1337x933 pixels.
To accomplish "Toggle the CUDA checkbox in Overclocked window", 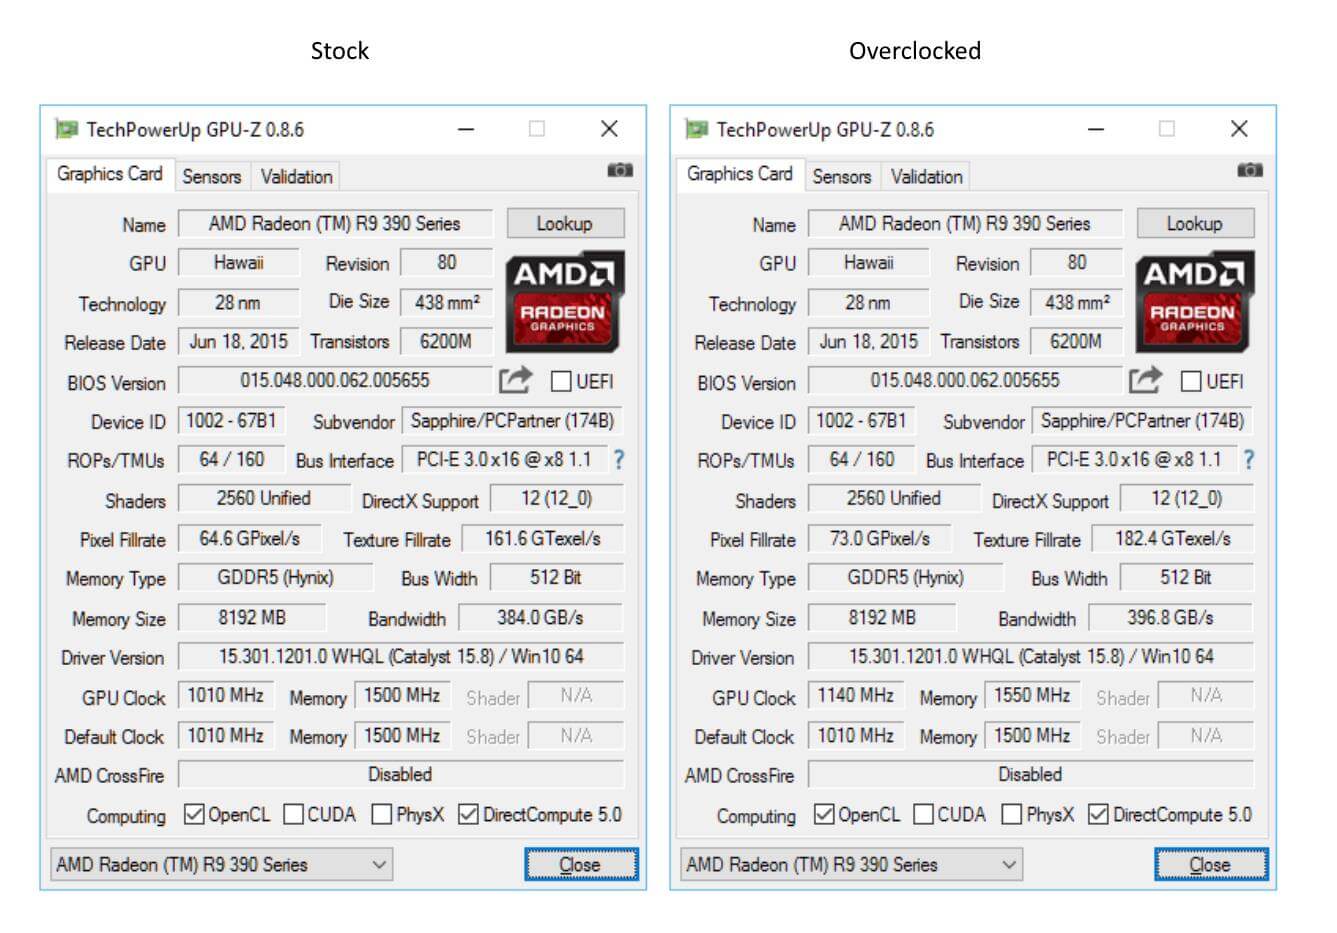I will [924, 815].
